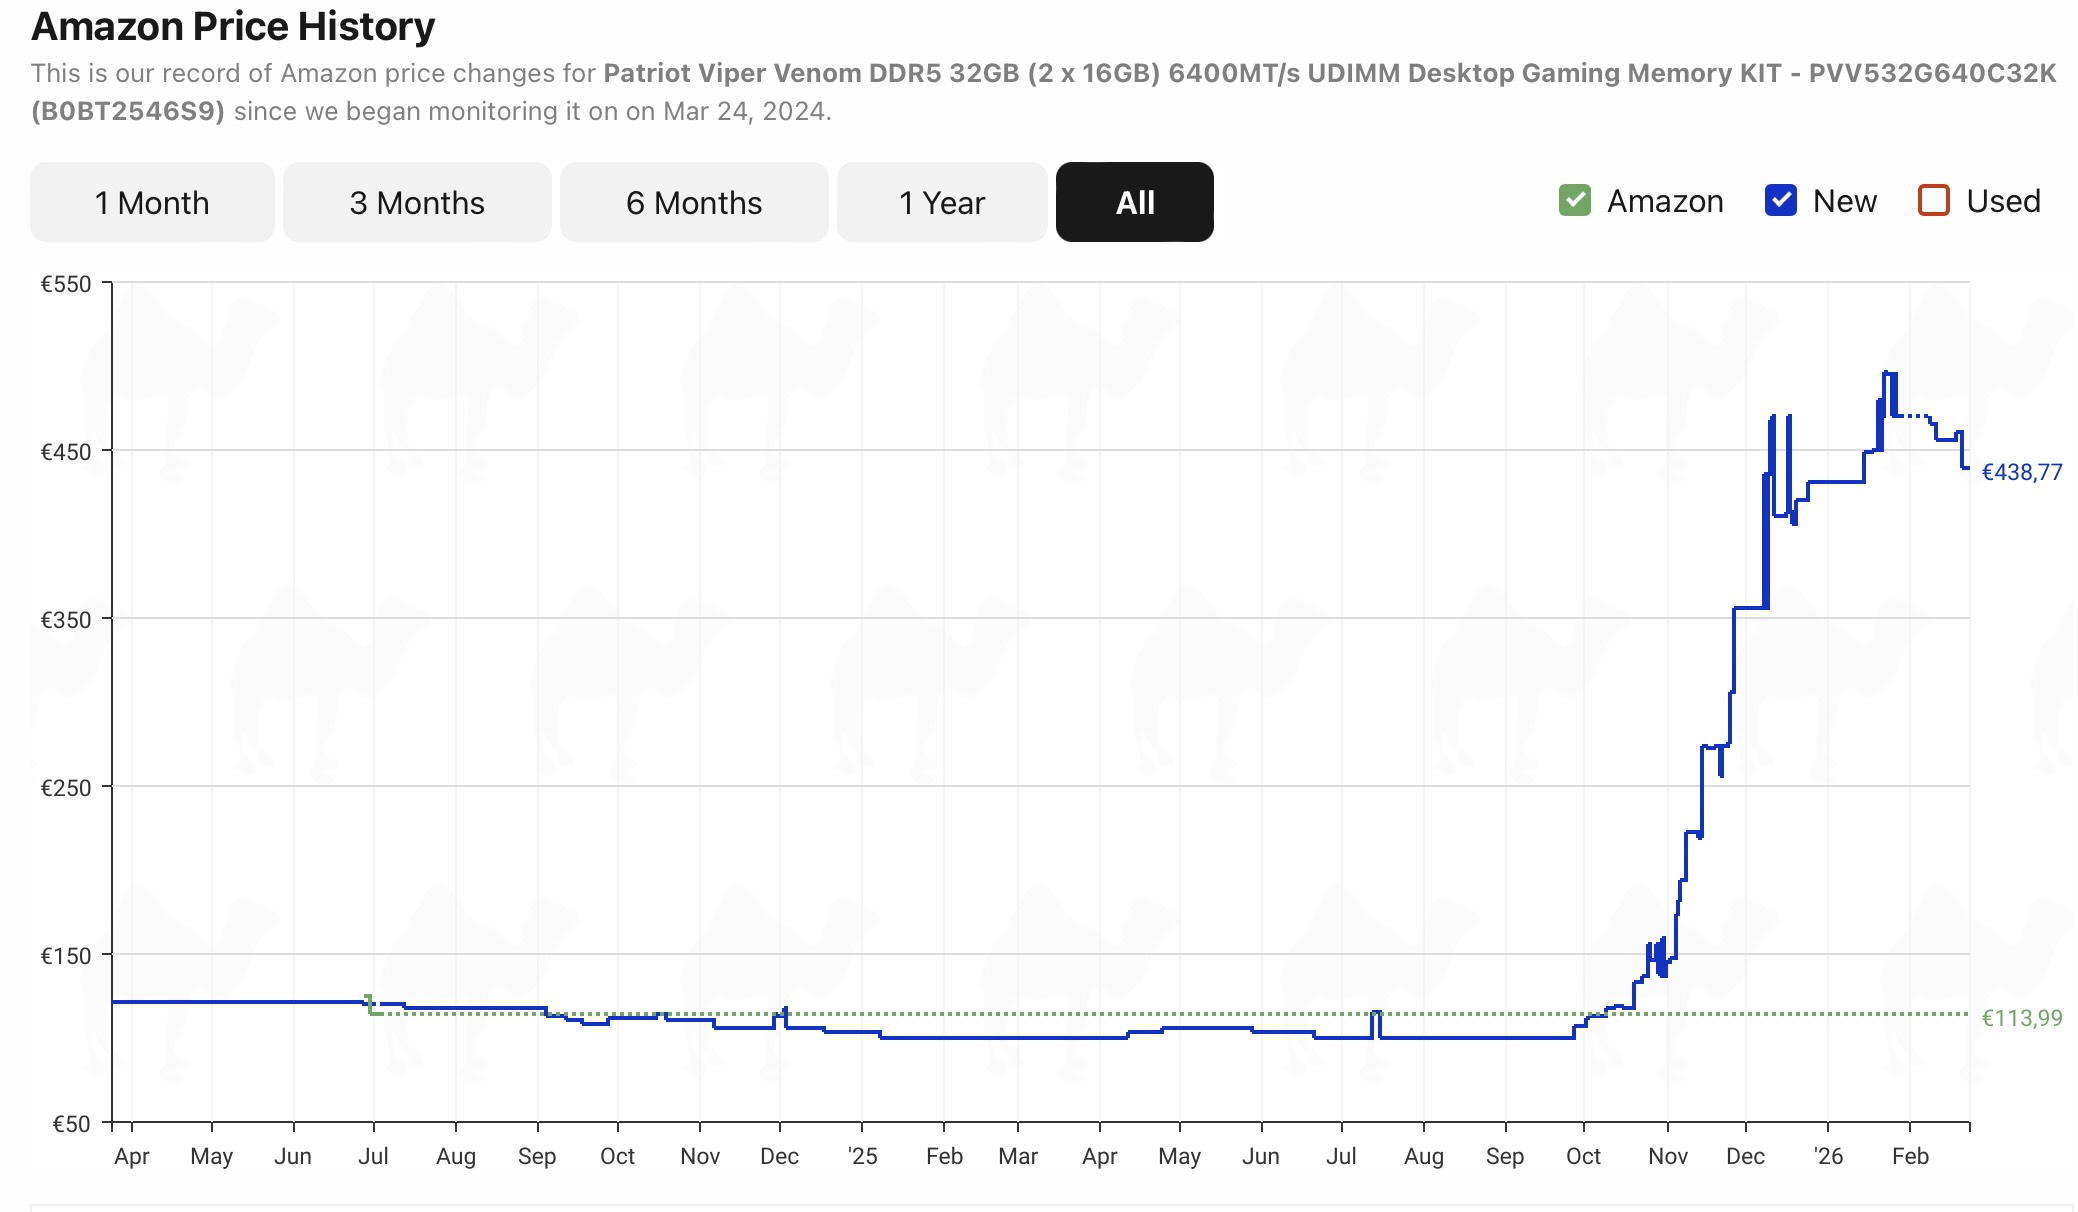Uncheck the green Amazon checkbox
The height and width of the screenshot is (1212, 2078).
(1574, 201)
